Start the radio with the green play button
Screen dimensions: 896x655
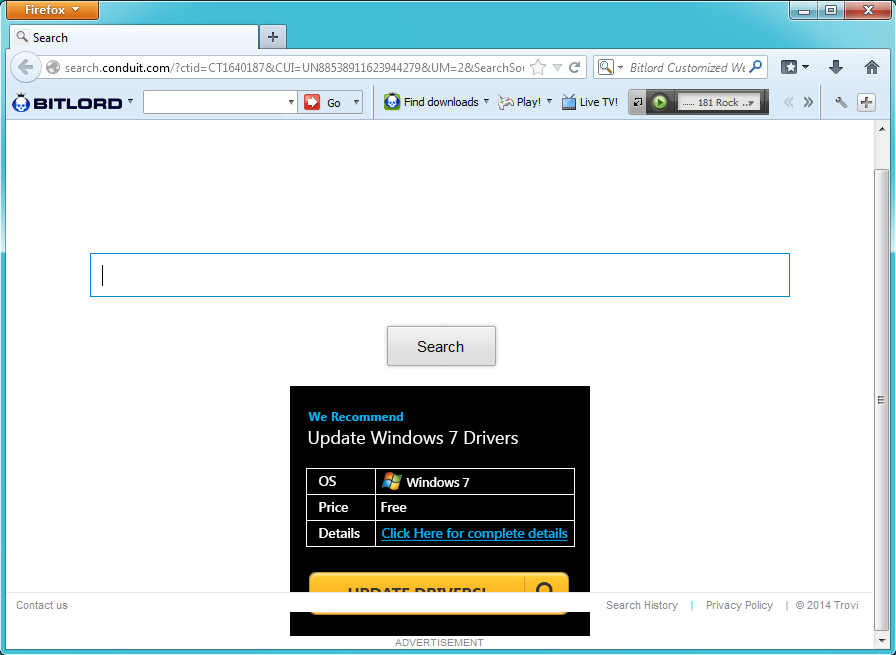tap(659, 102)
